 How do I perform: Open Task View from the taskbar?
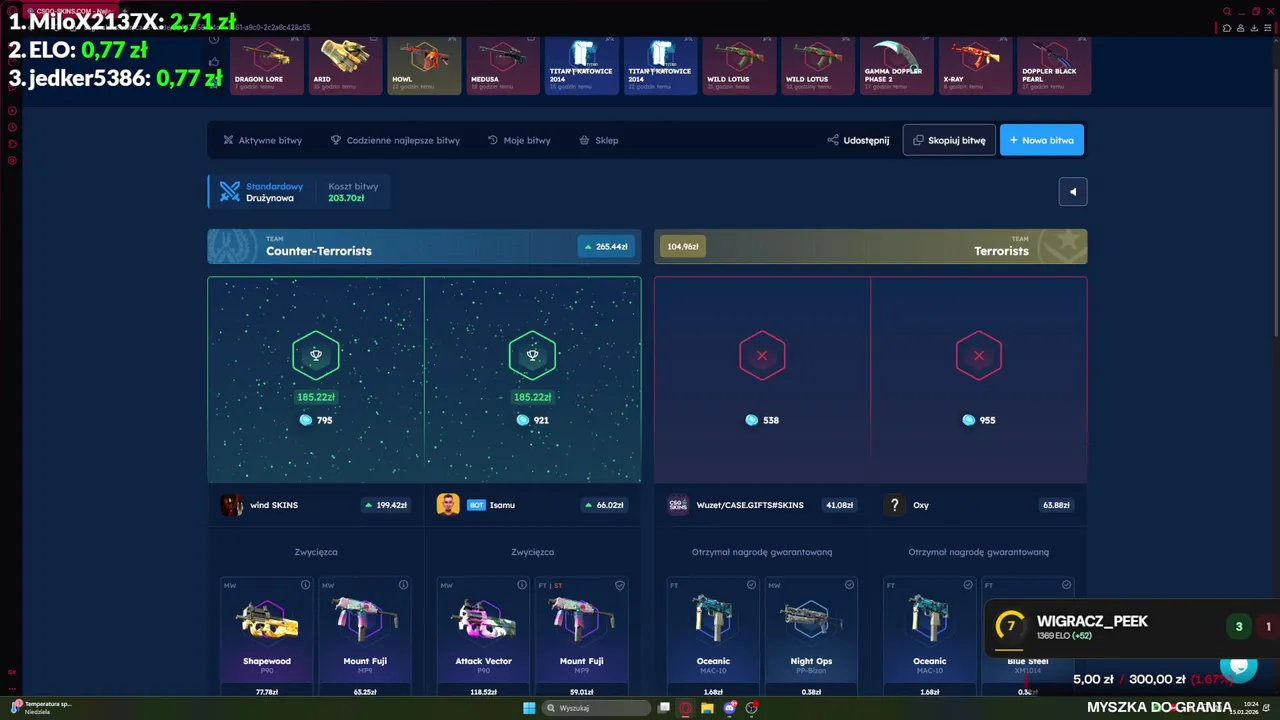click(x=663, y=708)
